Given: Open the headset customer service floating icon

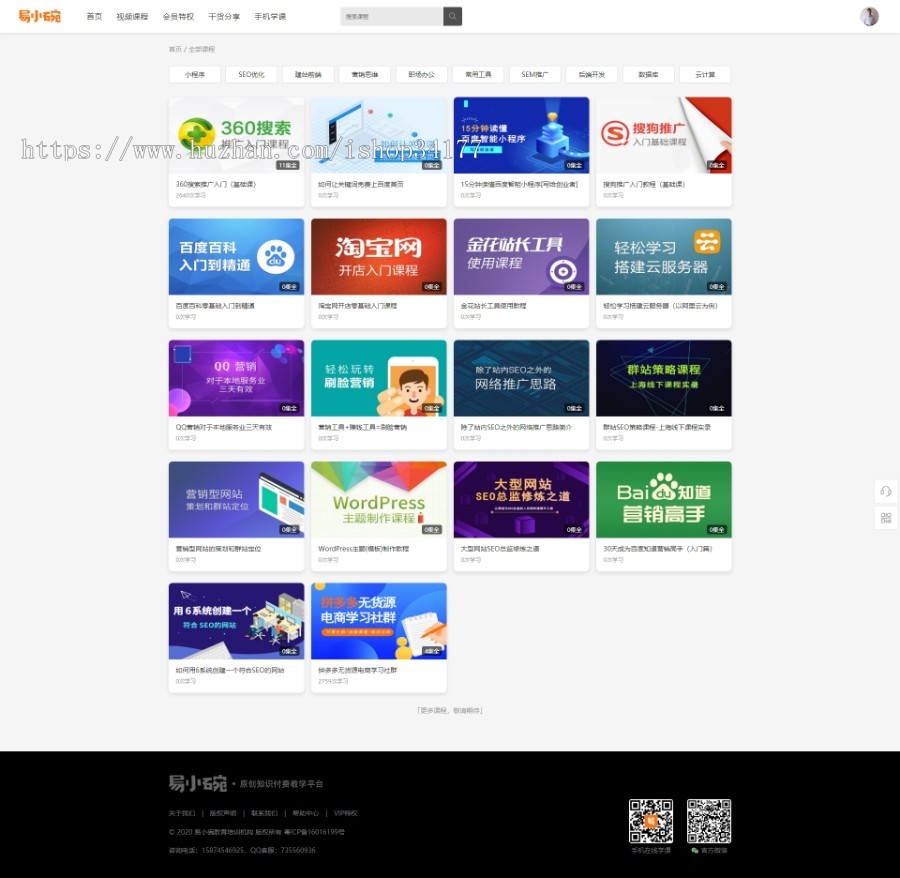Looking at the screenshot, I should pos(885,491).
